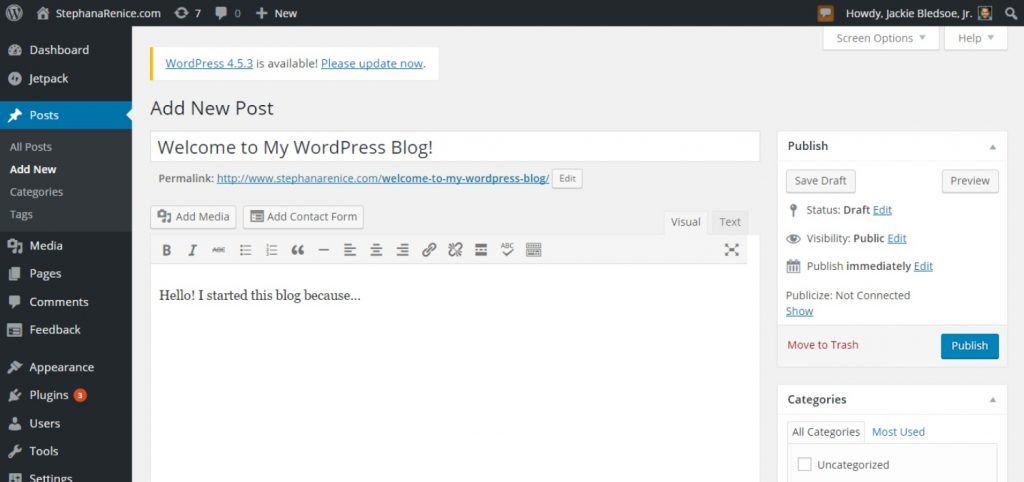Click in the post title field
The image size is (1024, 482).
[455, 147]
